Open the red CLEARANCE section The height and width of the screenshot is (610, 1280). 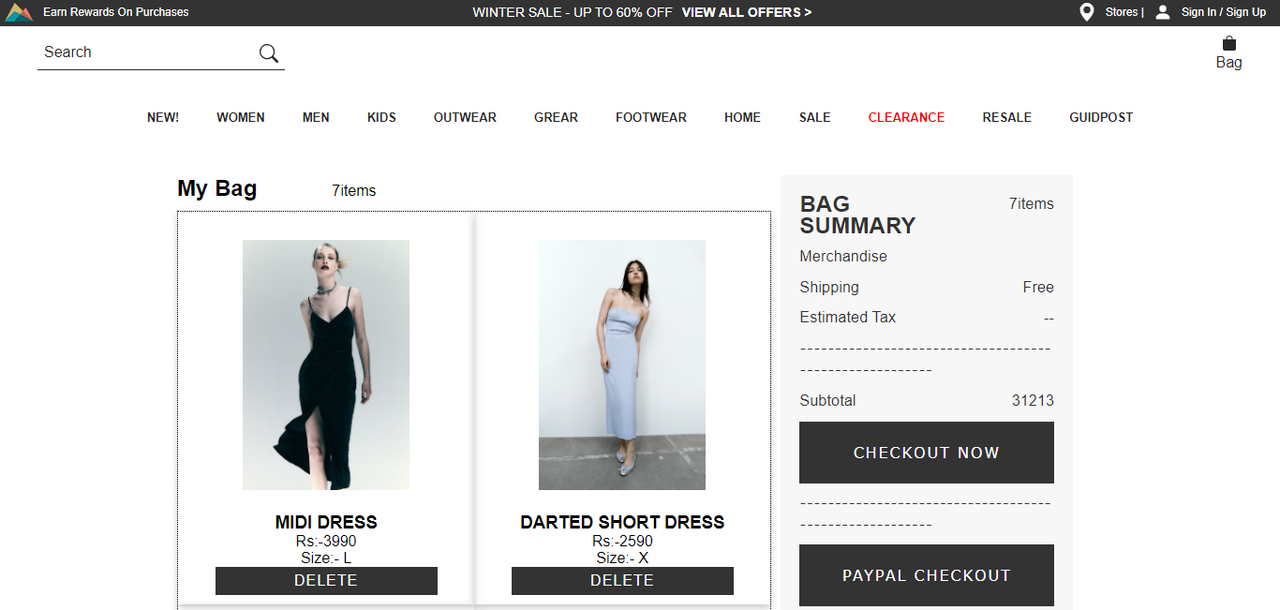click(x=906, y=117)
